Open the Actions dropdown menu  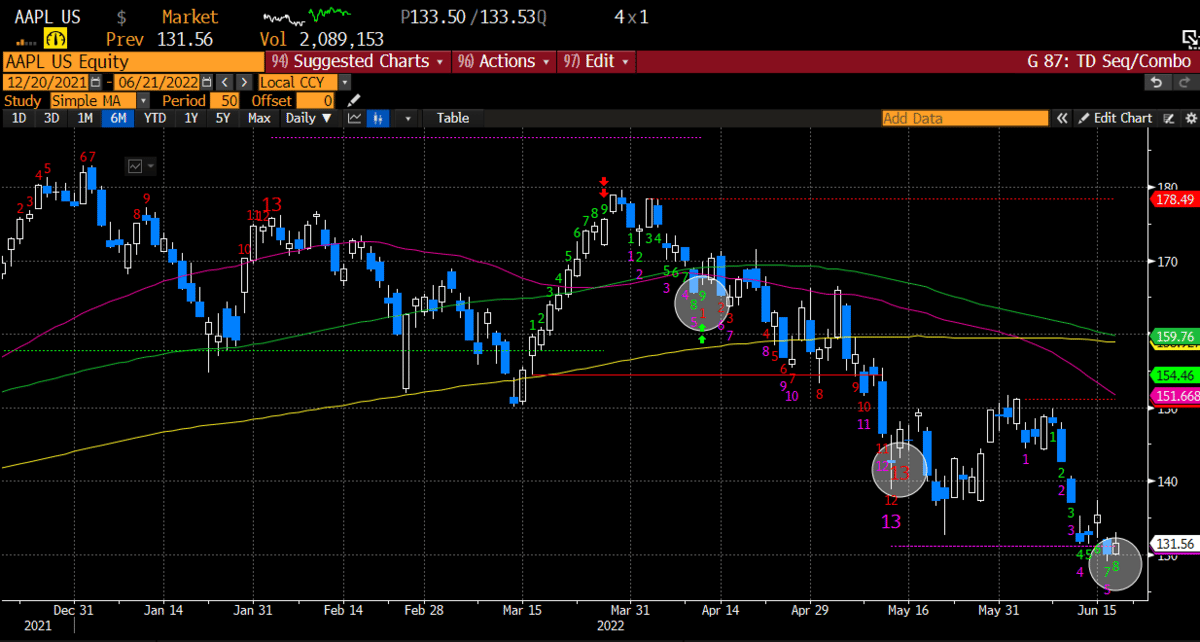[x=502, y=61]
